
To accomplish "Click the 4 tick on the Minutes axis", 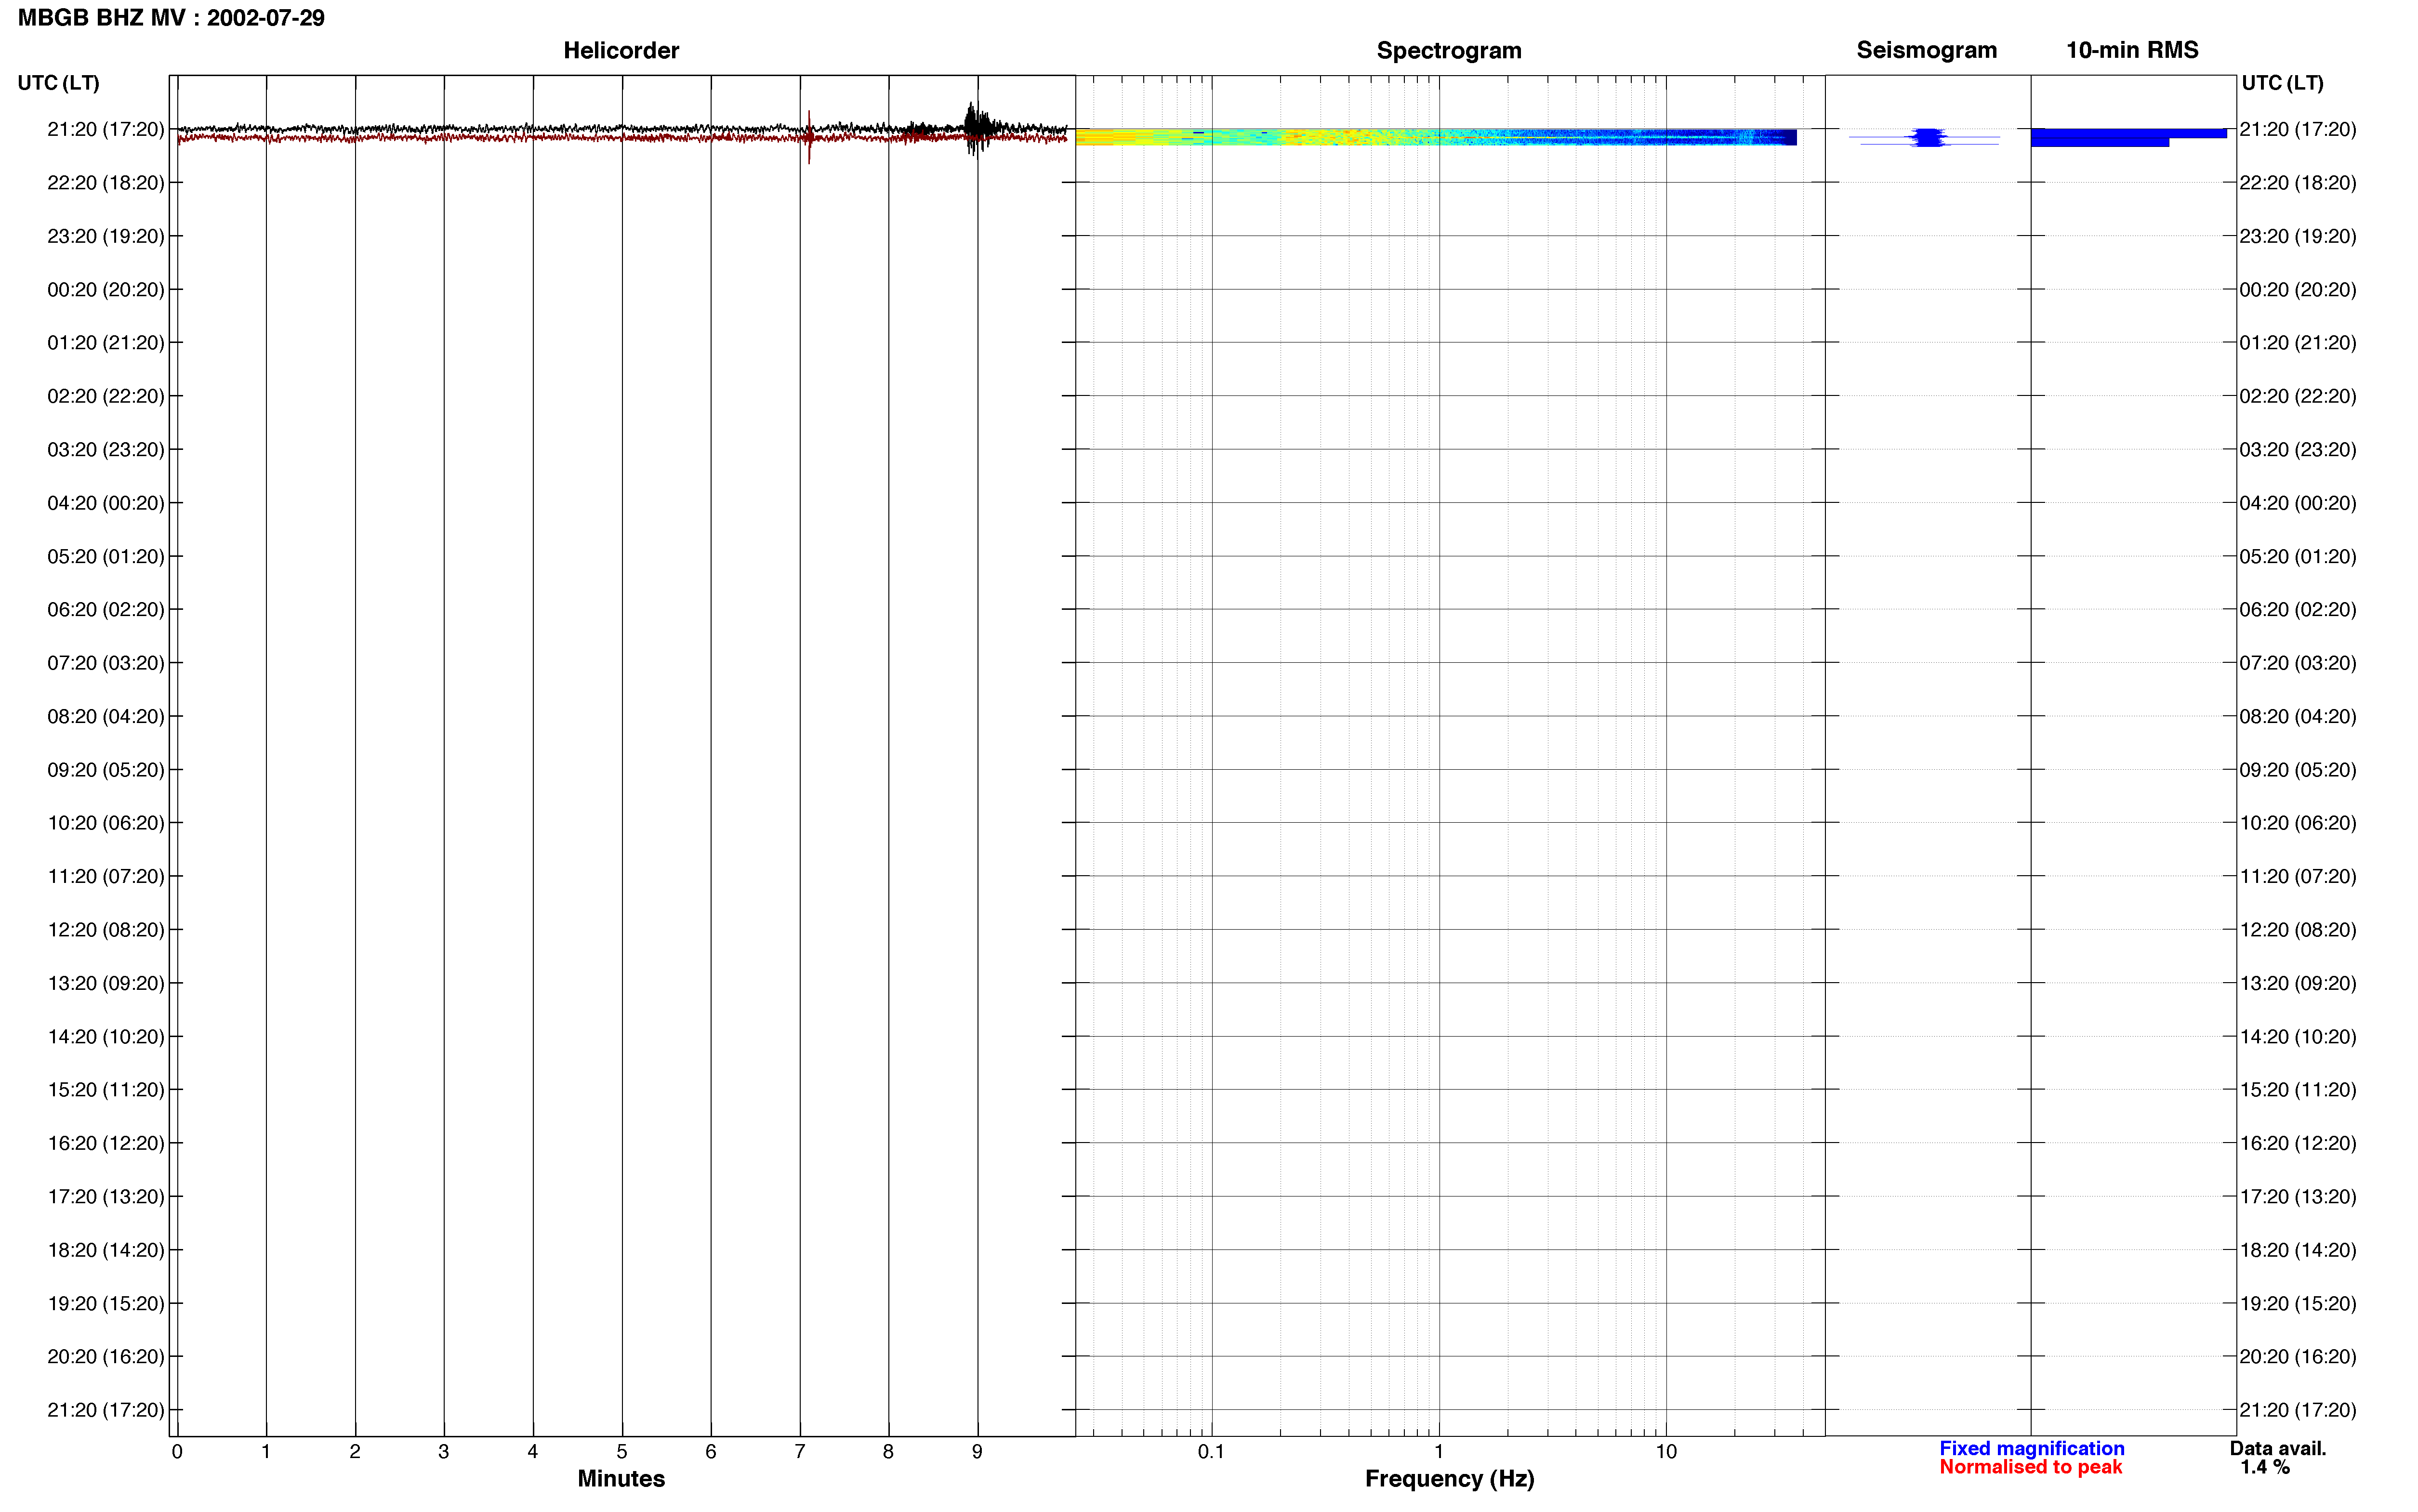I will [x=533, y=1452].
